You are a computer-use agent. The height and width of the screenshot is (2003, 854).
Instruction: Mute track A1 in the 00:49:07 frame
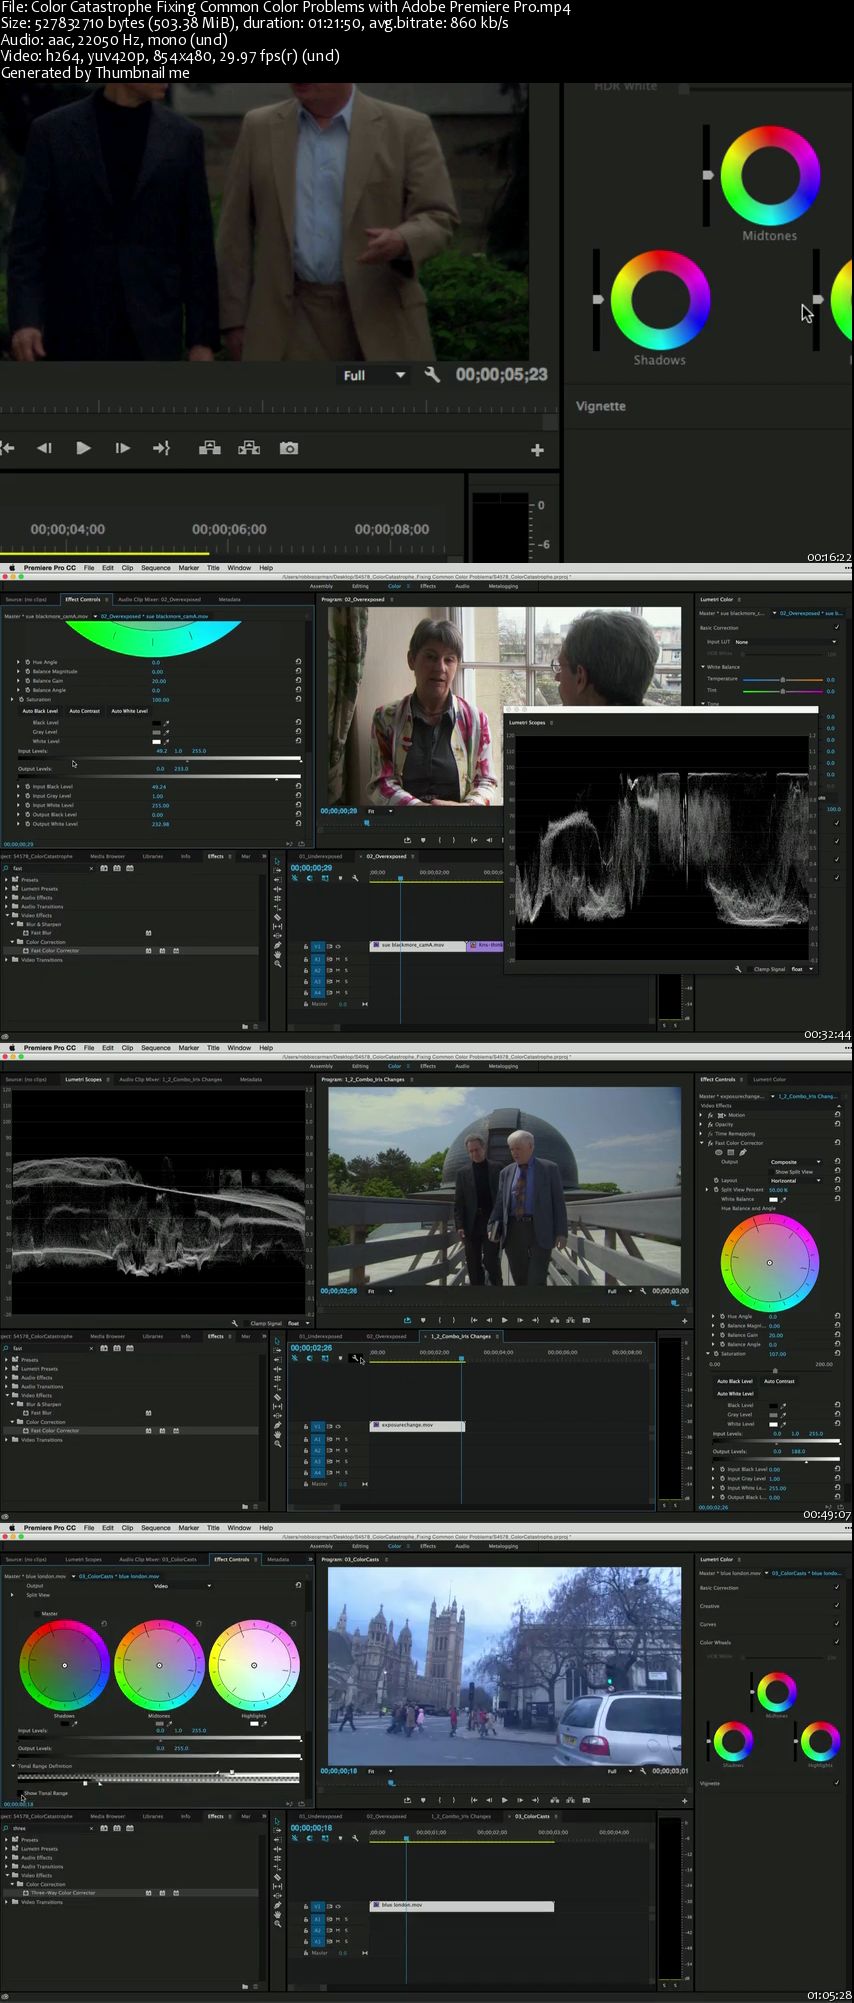[338, 1439]
